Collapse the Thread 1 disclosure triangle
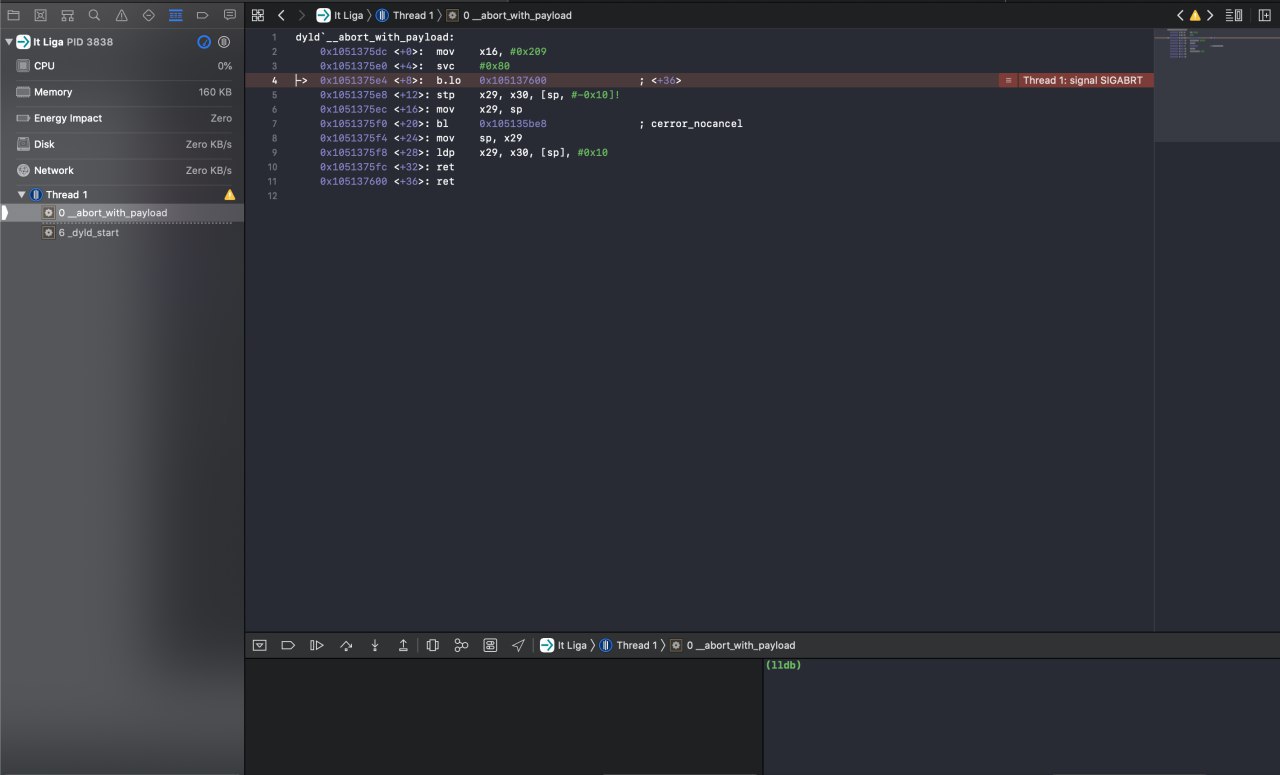 click(22, 195)
